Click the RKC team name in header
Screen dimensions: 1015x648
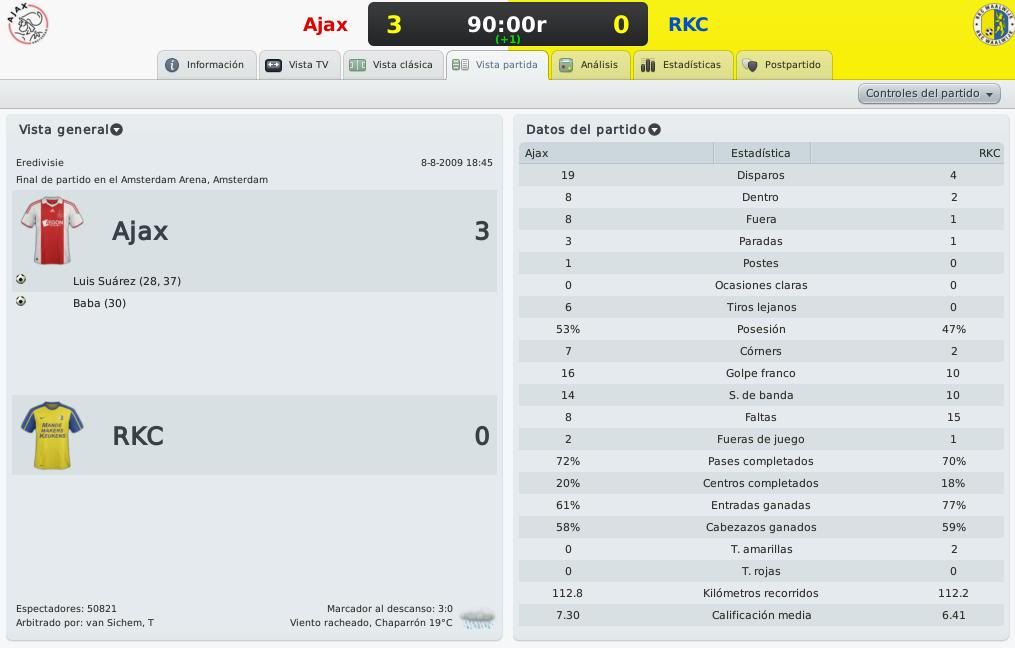(x=688, y=25)
